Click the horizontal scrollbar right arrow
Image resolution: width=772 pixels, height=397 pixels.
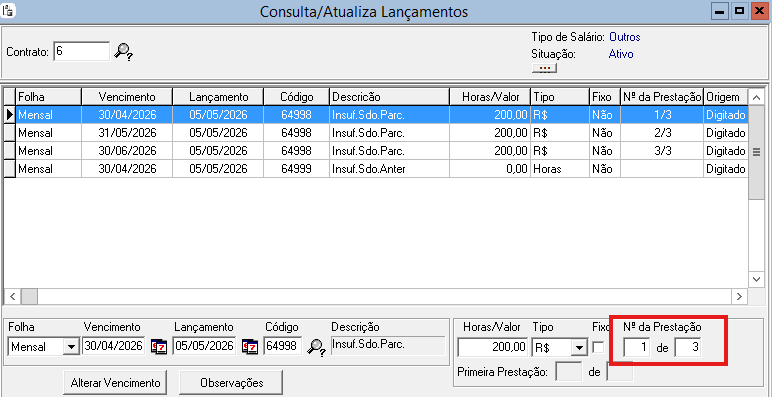pyautogui.click(x=739, y=297)
